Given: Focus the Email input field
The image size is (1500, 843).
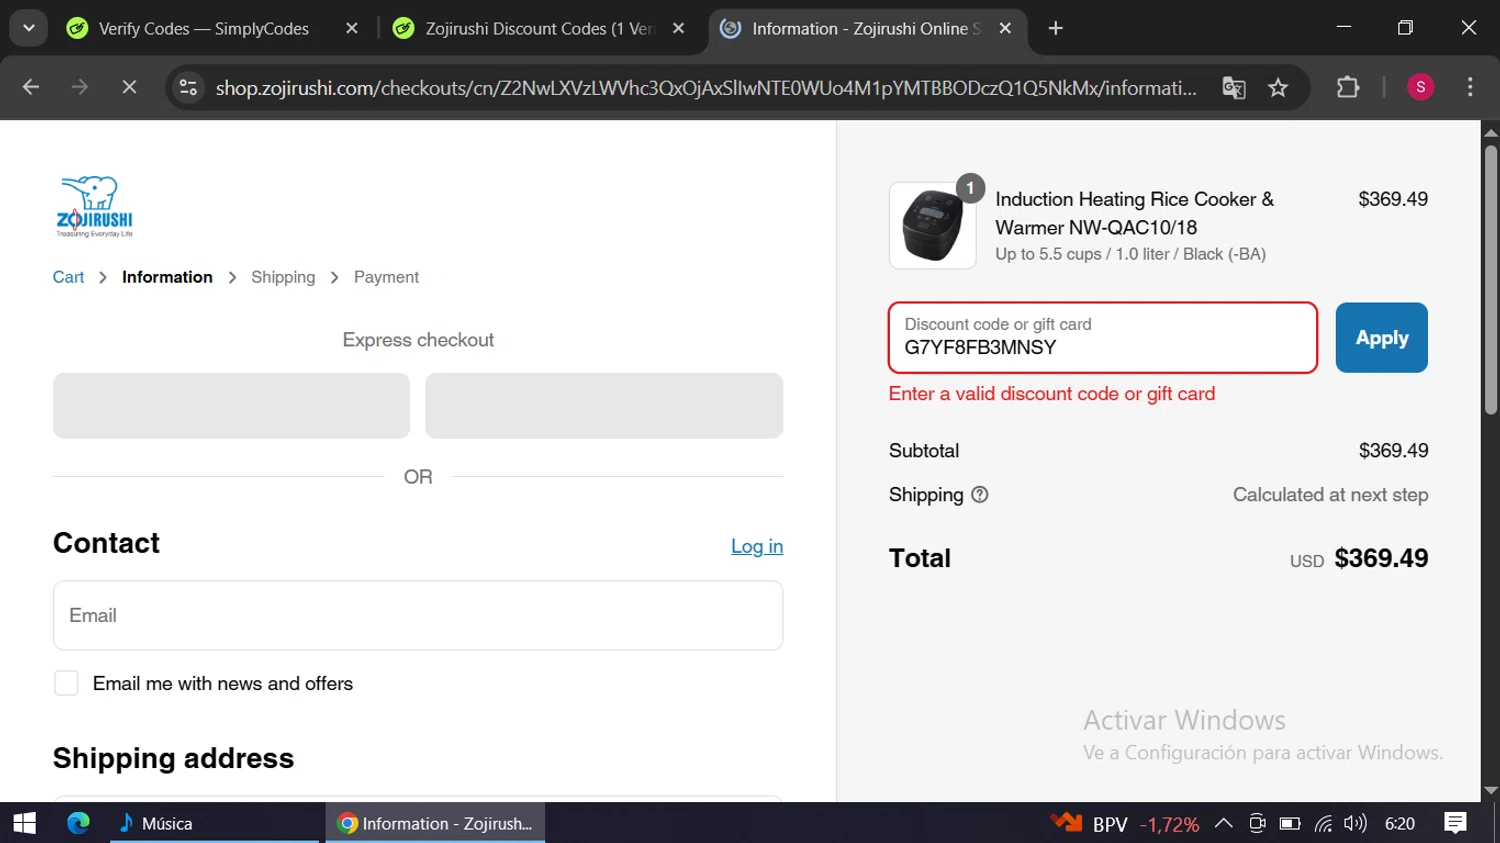Looking at the screenshot, I should (418, 615).
